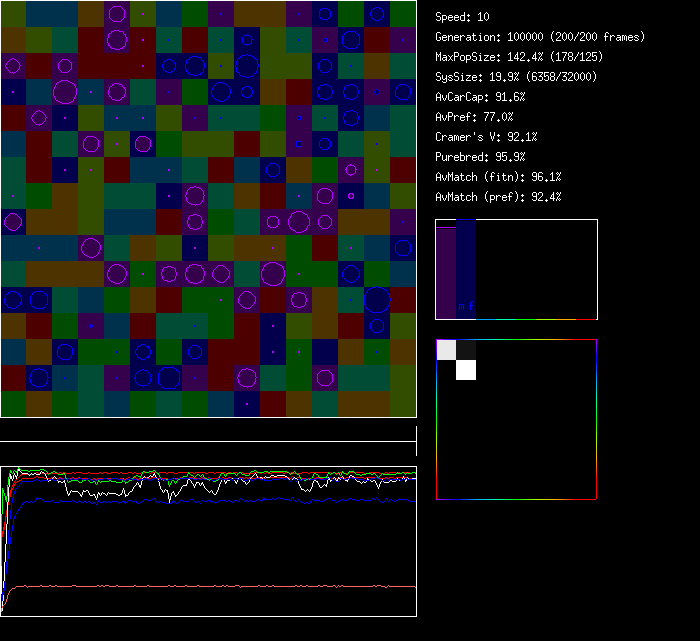700x641 pixels.
Task: Select the MaxPopSize statistic line
Action: (x=519, y=57)
